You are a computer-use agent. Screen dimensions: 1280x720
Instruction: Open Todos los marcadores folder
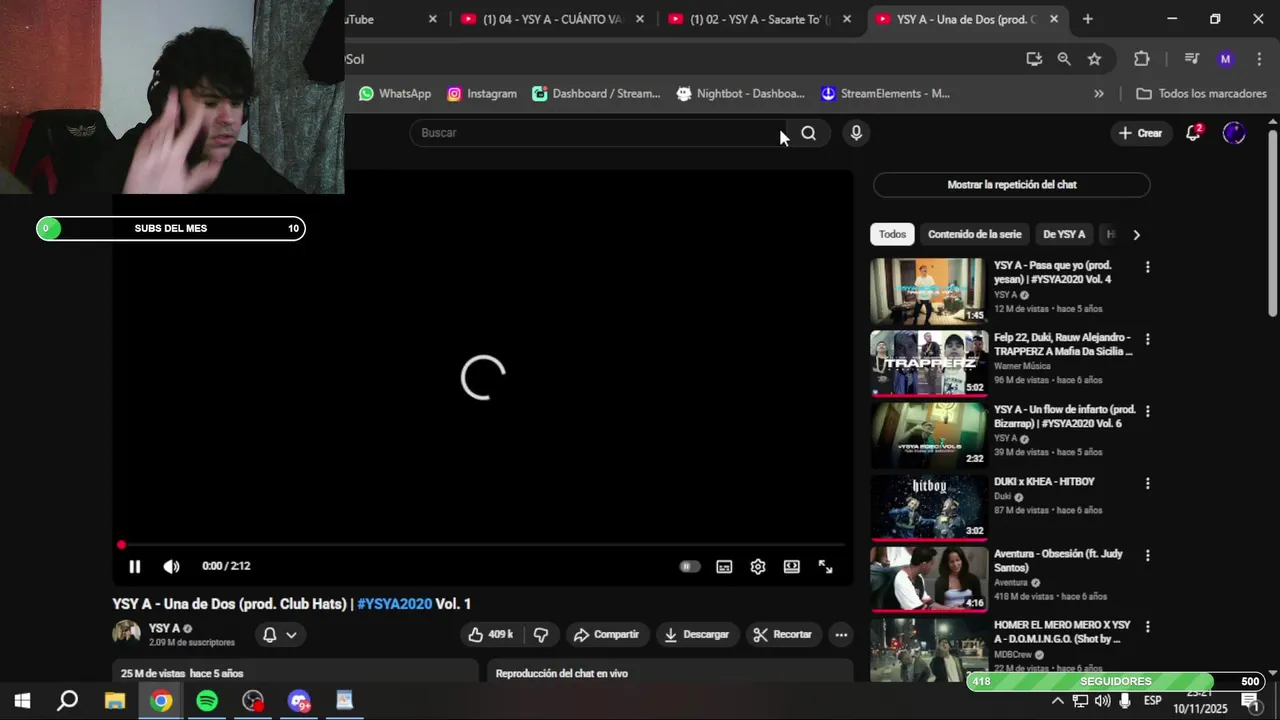point(1201,94)
